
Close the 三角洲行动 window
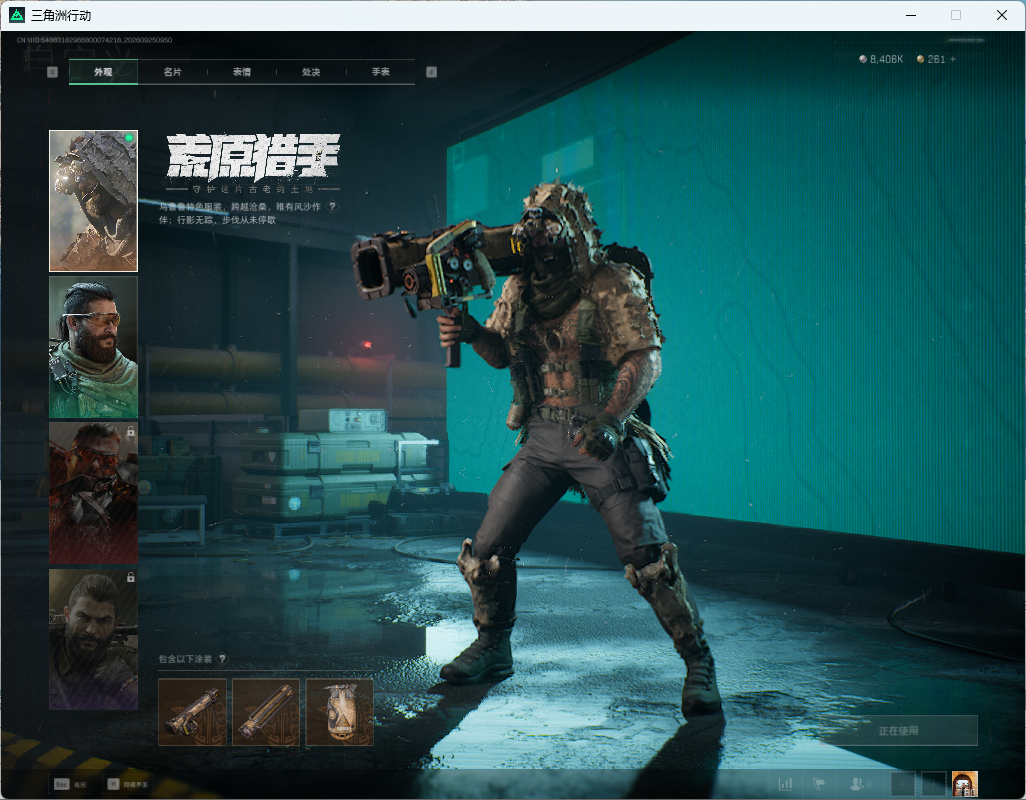(1002, 15)
